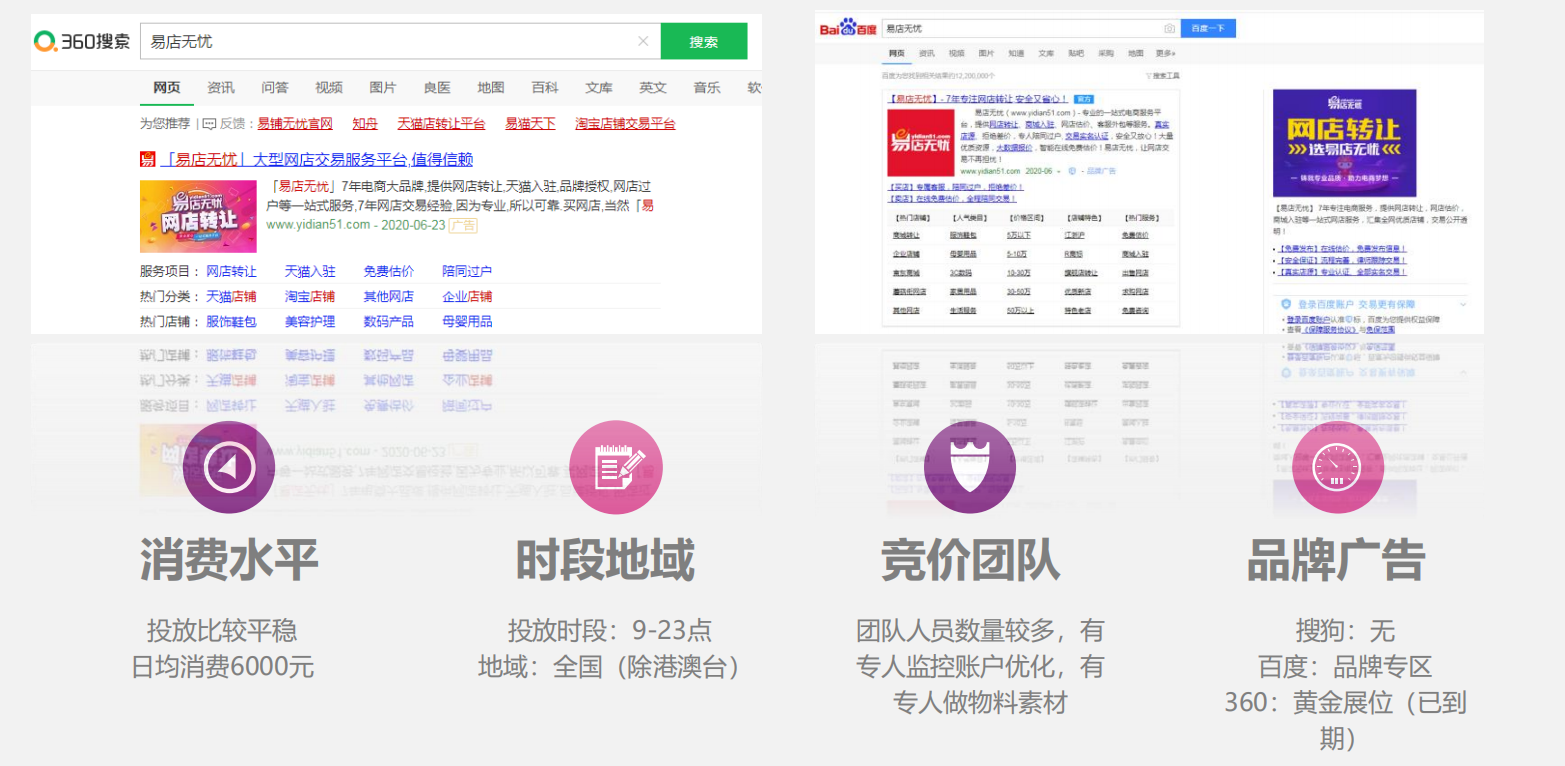The image size is (1565, 766).
Task: Open the Baidu 贴吧 tab
Action: 1076,53
